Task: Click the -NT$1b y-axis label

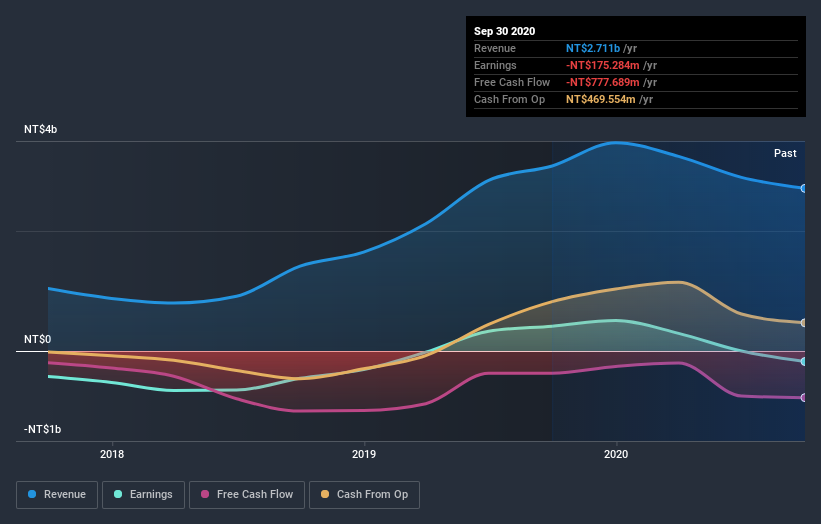Action: [42, 429]
